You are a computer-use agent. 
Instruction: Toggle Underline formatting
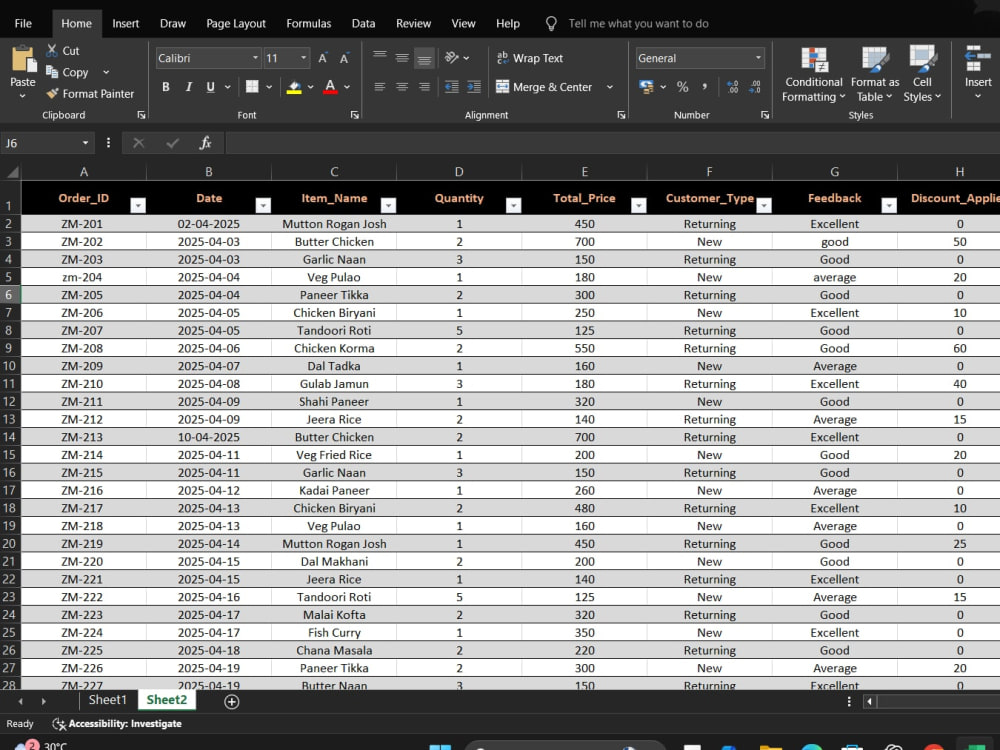(210, 87)
